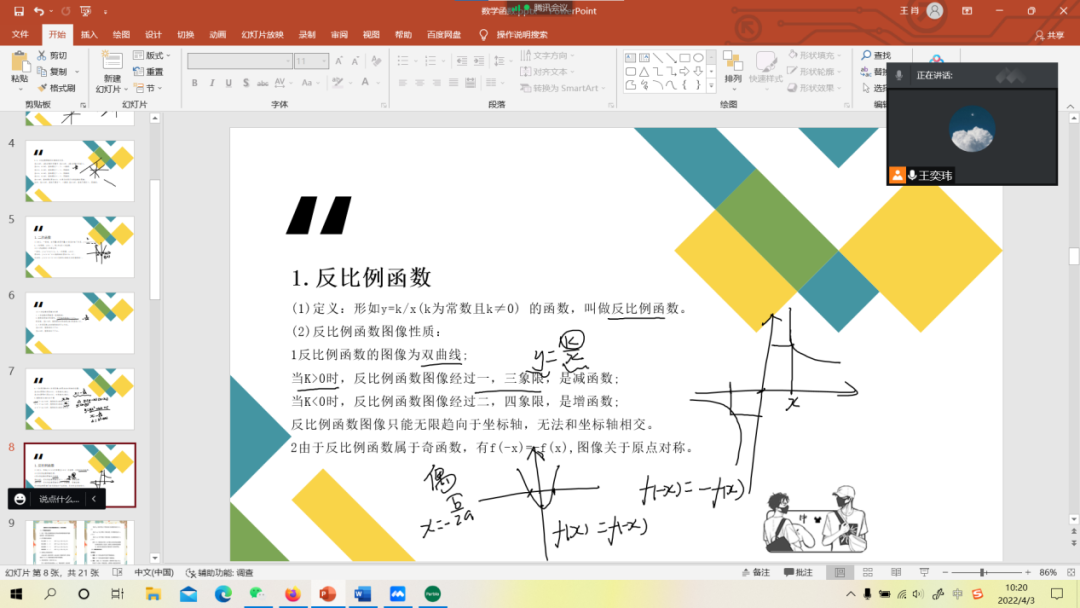Click the Undo arrow icon
The image size is (1080, 608).
click(x=39, y=11)
